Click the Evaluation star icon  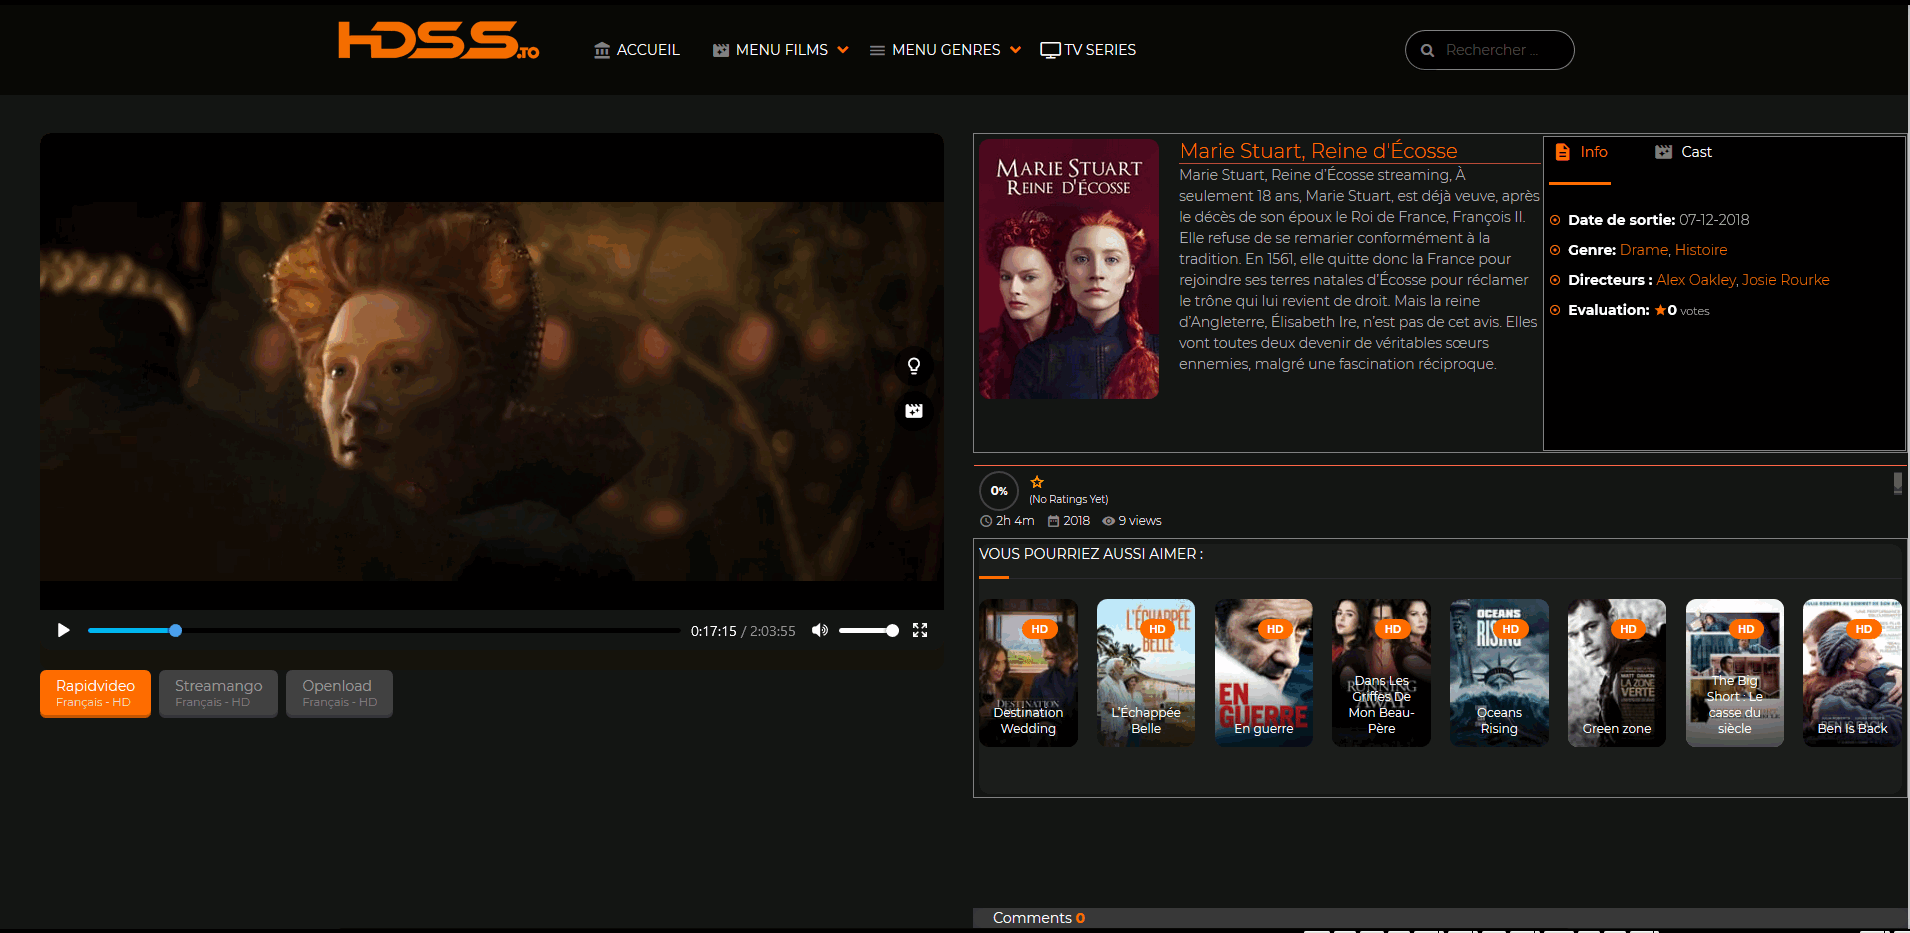pyautogui.click(x=1660, y=310)
